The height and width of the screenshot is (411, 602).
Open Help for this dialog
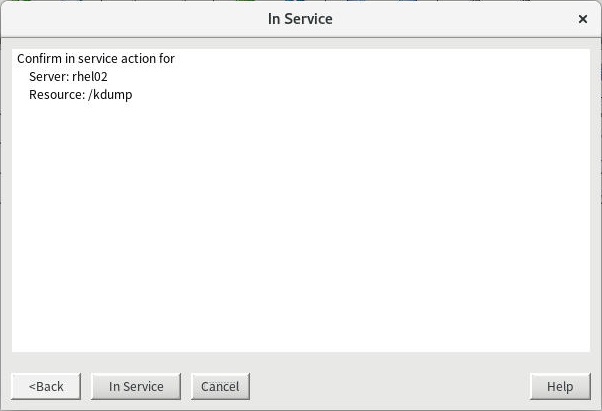tap(560, 387)
